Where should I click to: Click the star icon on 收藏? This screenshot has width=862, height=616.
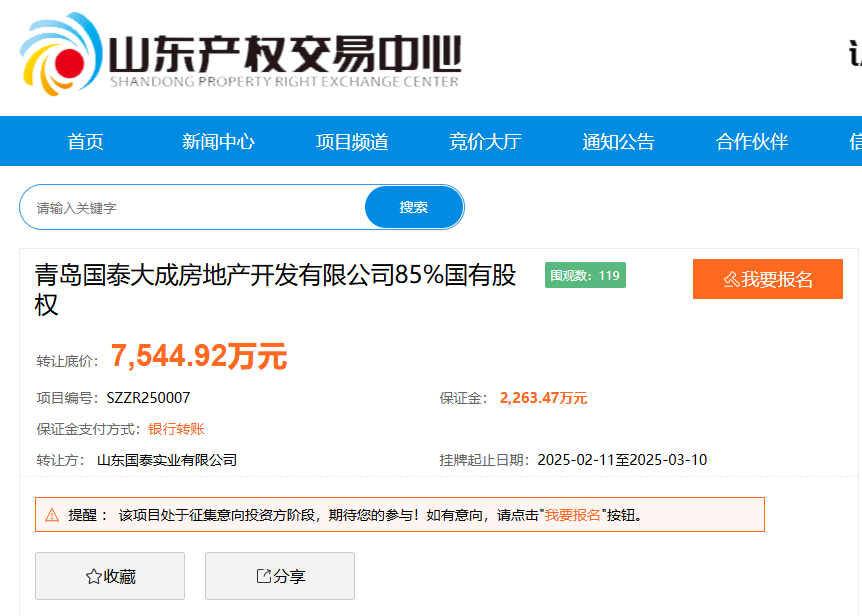tap(93, 576)
